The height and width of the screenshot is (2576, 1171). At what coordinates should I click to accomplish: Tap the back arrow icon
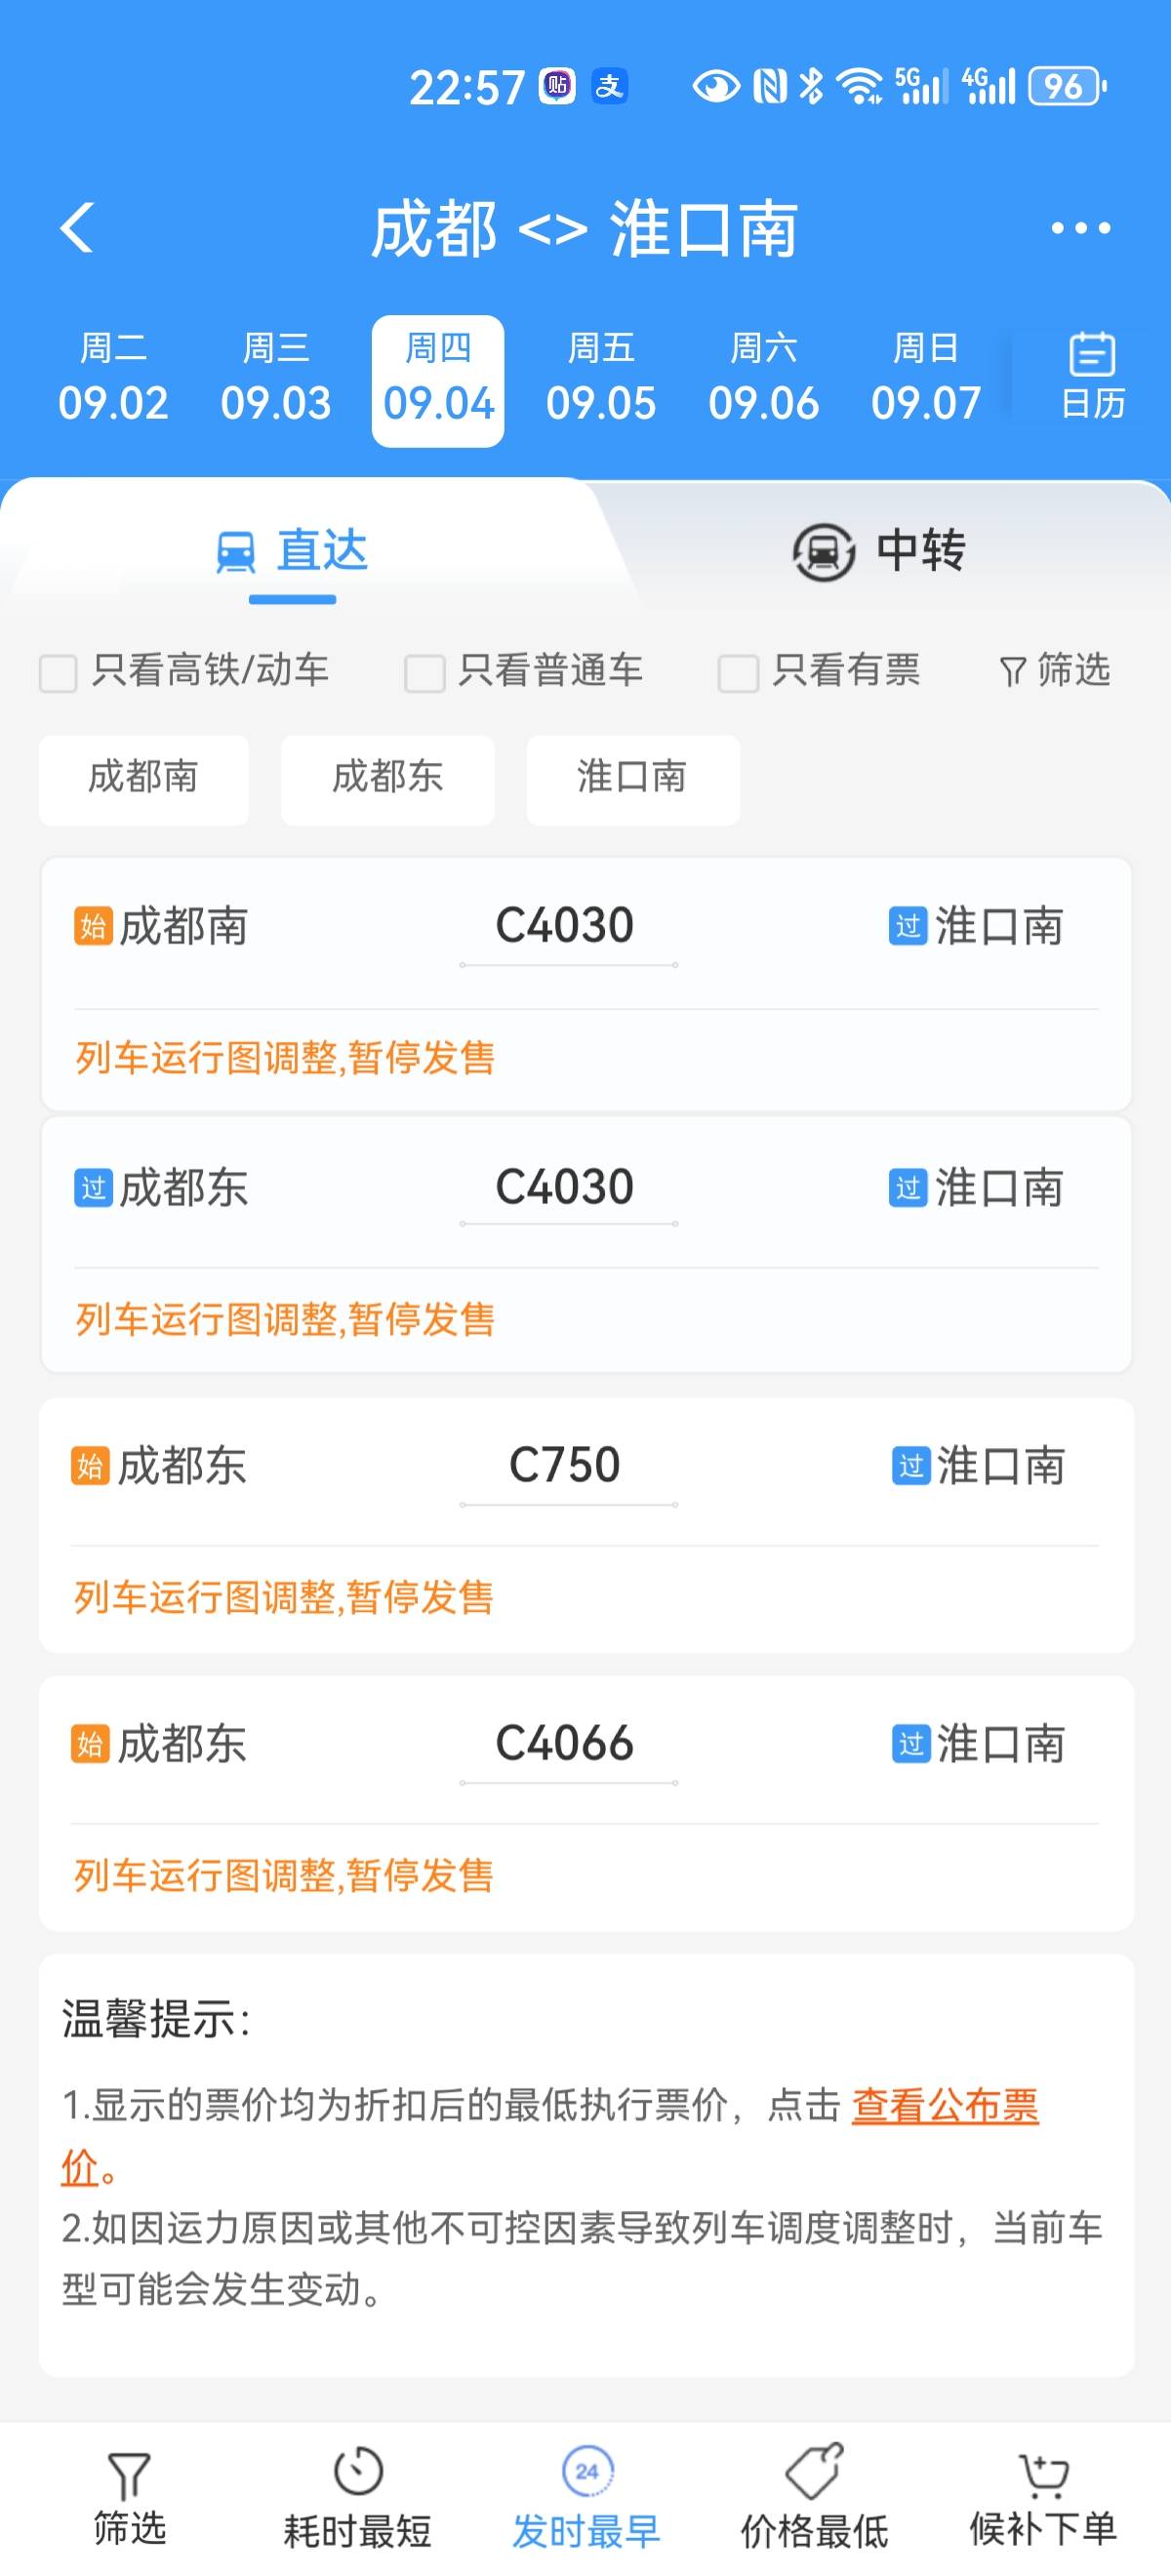click(x=77, y=228)
